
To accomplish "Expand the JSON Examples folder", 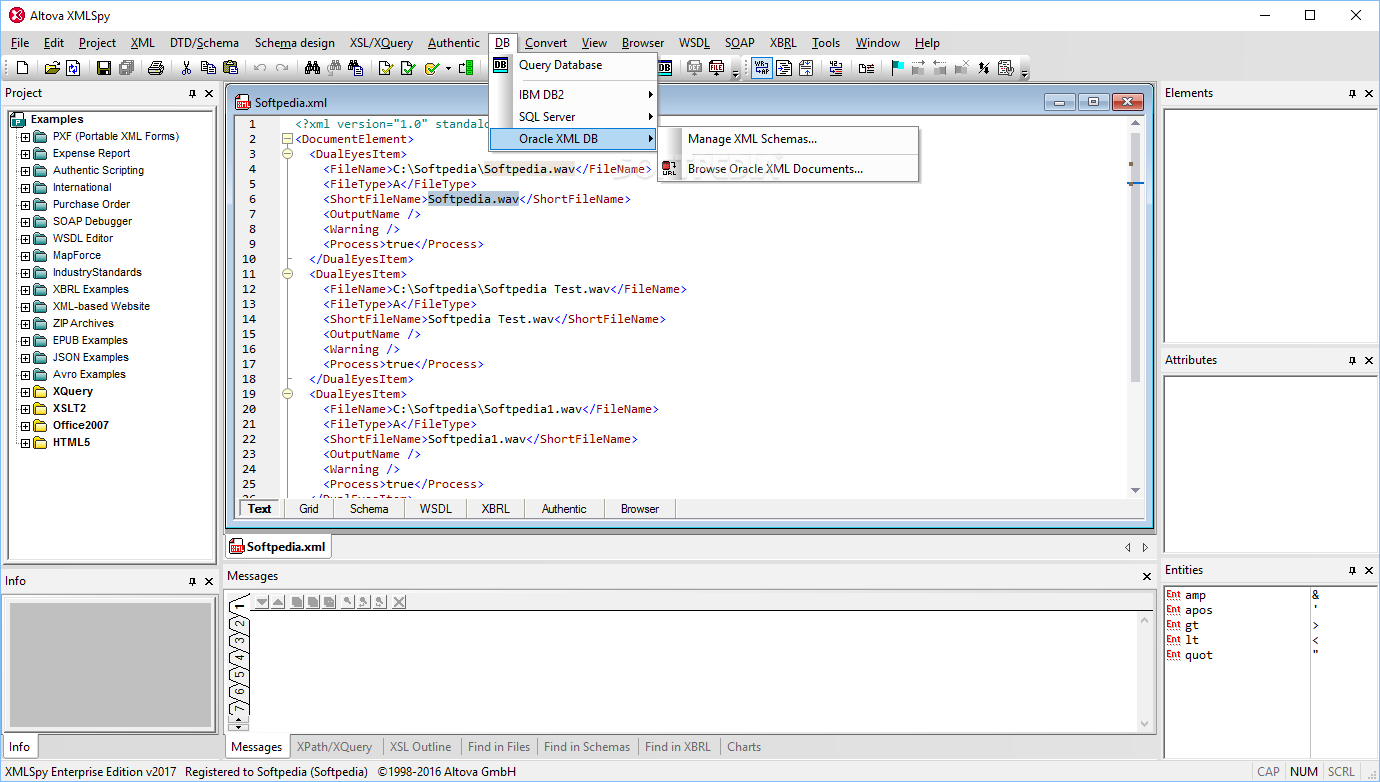I will coord(25,358).
